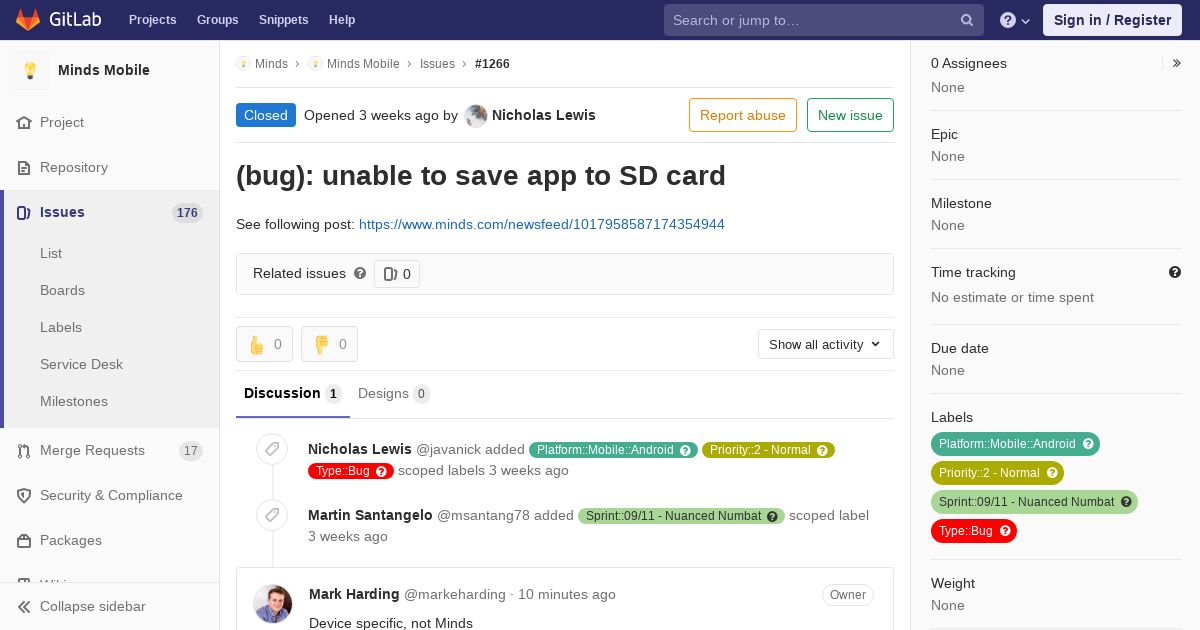Click help icon on sidebar Type::Bug label
This screenshot has width=1200, height=630.
(x=1005, y=531)
